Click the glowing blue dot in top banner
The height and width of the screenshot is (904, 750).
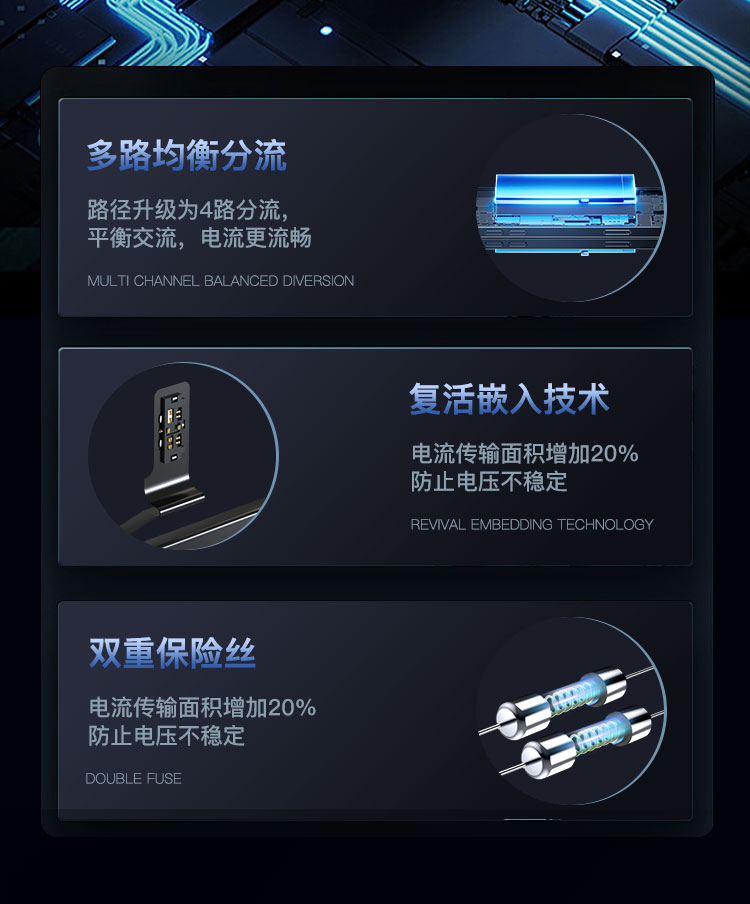[x=326, y=31]
